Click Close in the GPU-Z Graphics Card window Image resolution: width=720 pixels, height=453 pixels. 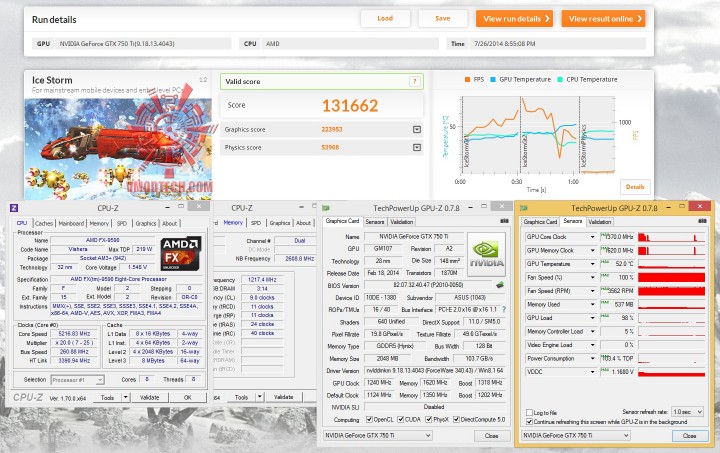click(x=491, y=436)
